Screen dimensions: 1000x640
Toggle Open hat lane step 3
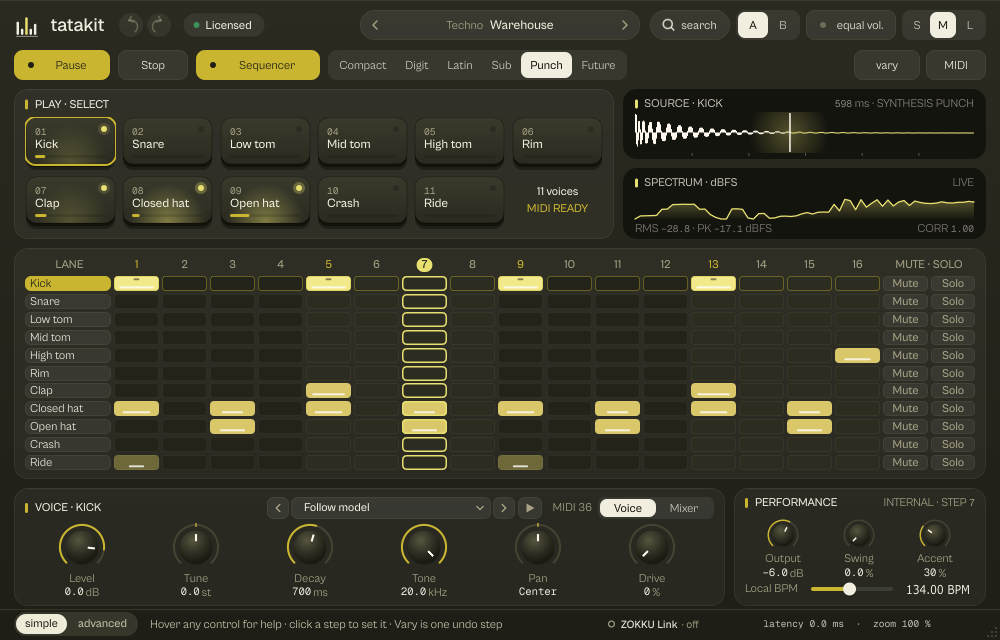click(x=232, y=426)
